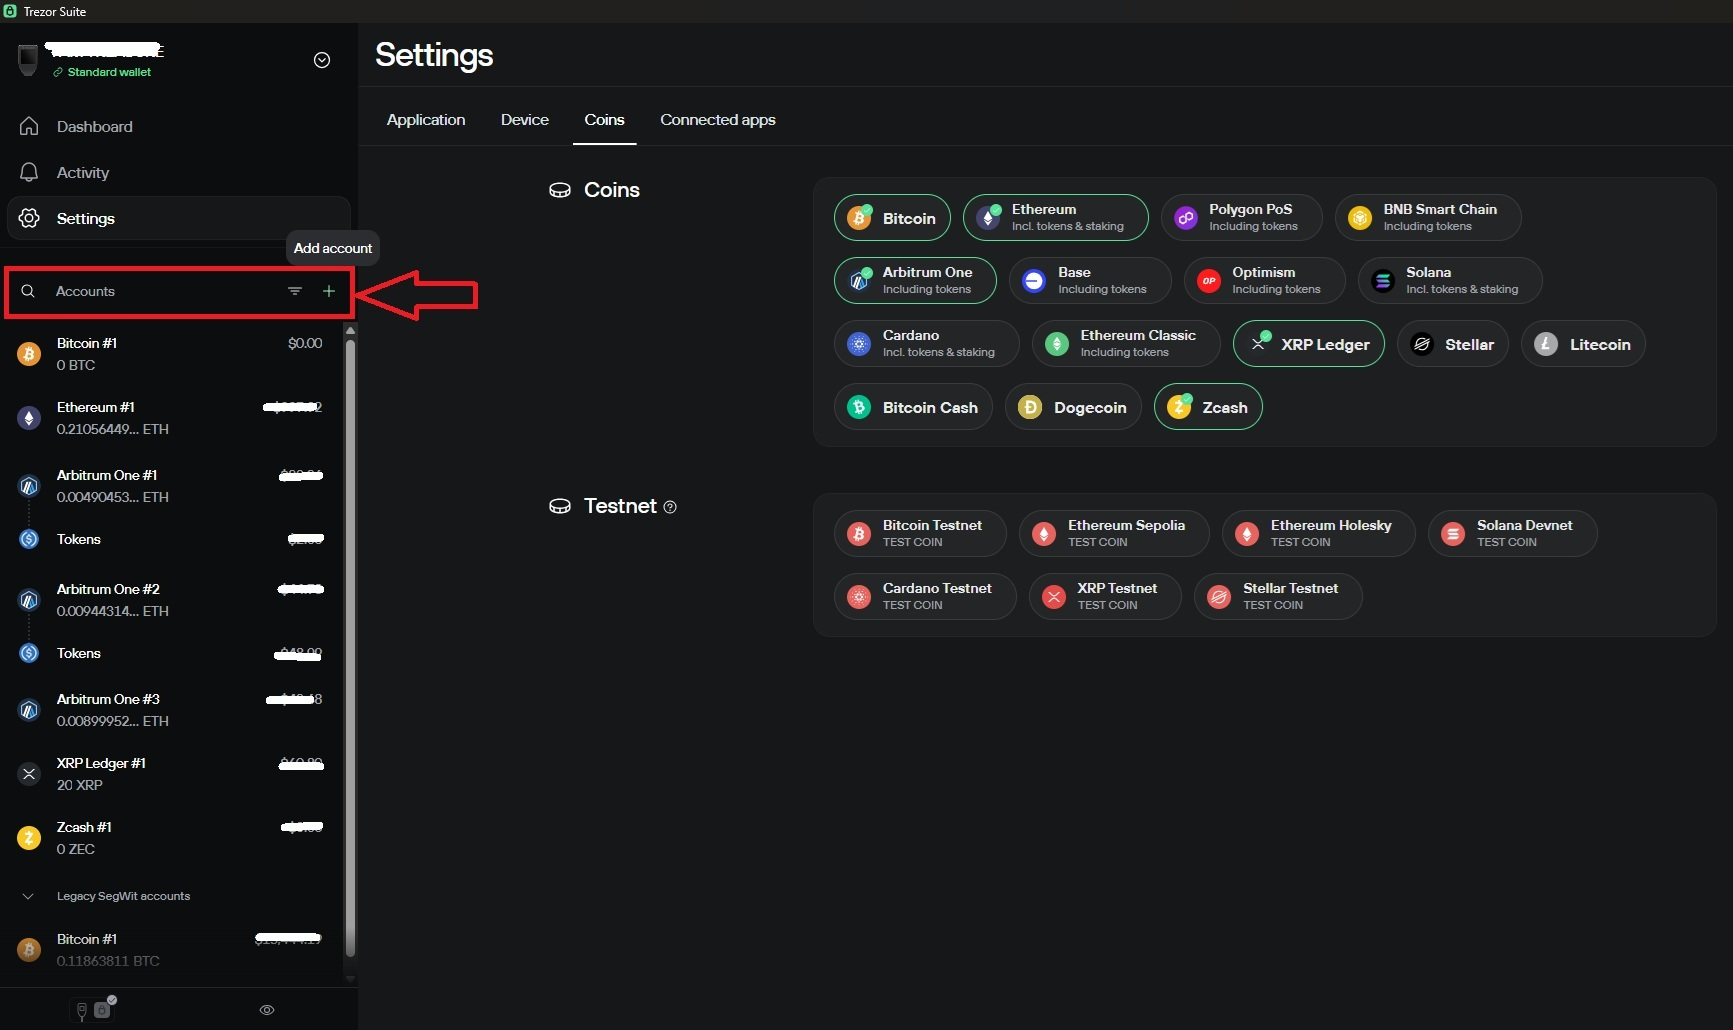Enable the Optimism coin
1733x1030 pixels.
tap(1264, 281)
